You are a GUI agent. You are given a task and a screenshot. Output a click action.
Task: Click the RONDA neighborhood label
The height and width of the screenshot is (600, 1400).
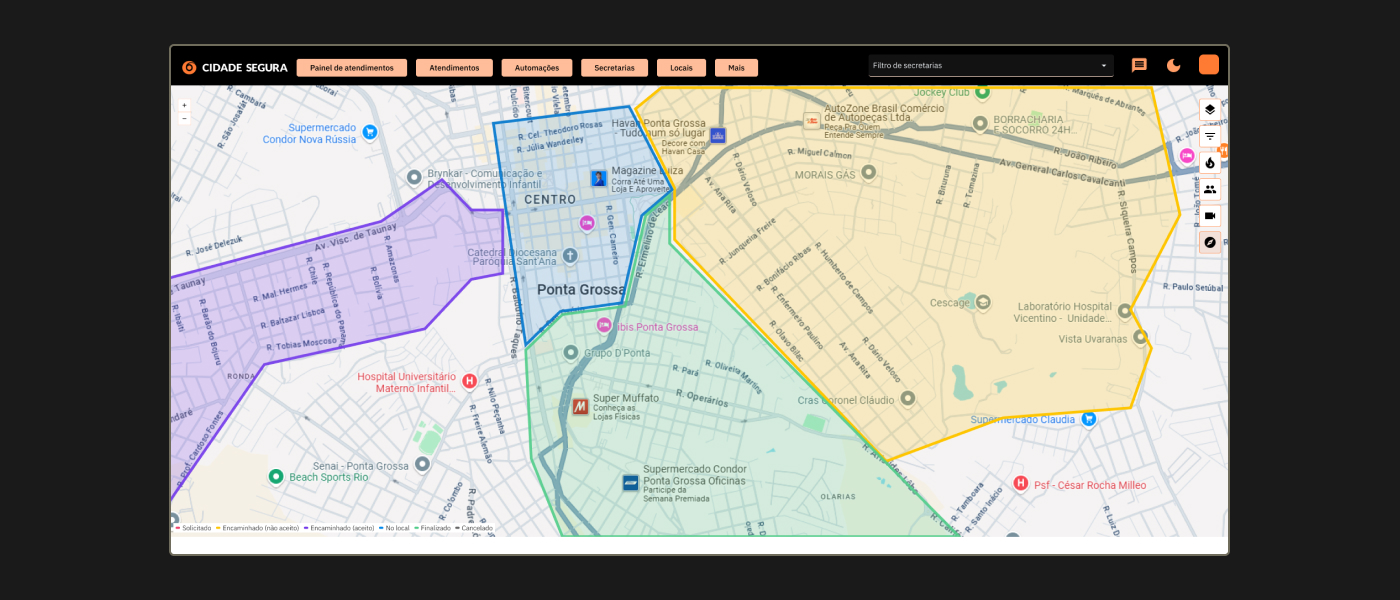[x=241, y=376]
